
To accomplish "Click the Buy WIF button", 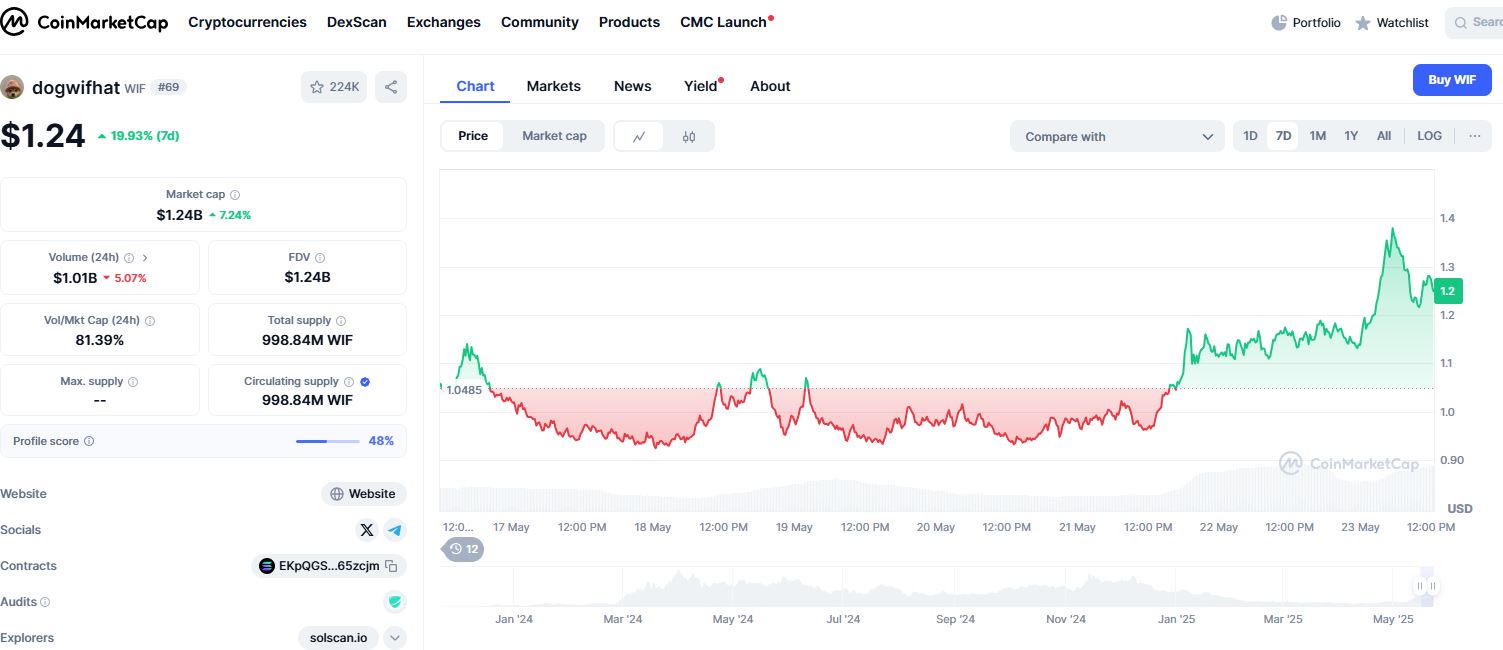I will click(x=1452, y=80).
